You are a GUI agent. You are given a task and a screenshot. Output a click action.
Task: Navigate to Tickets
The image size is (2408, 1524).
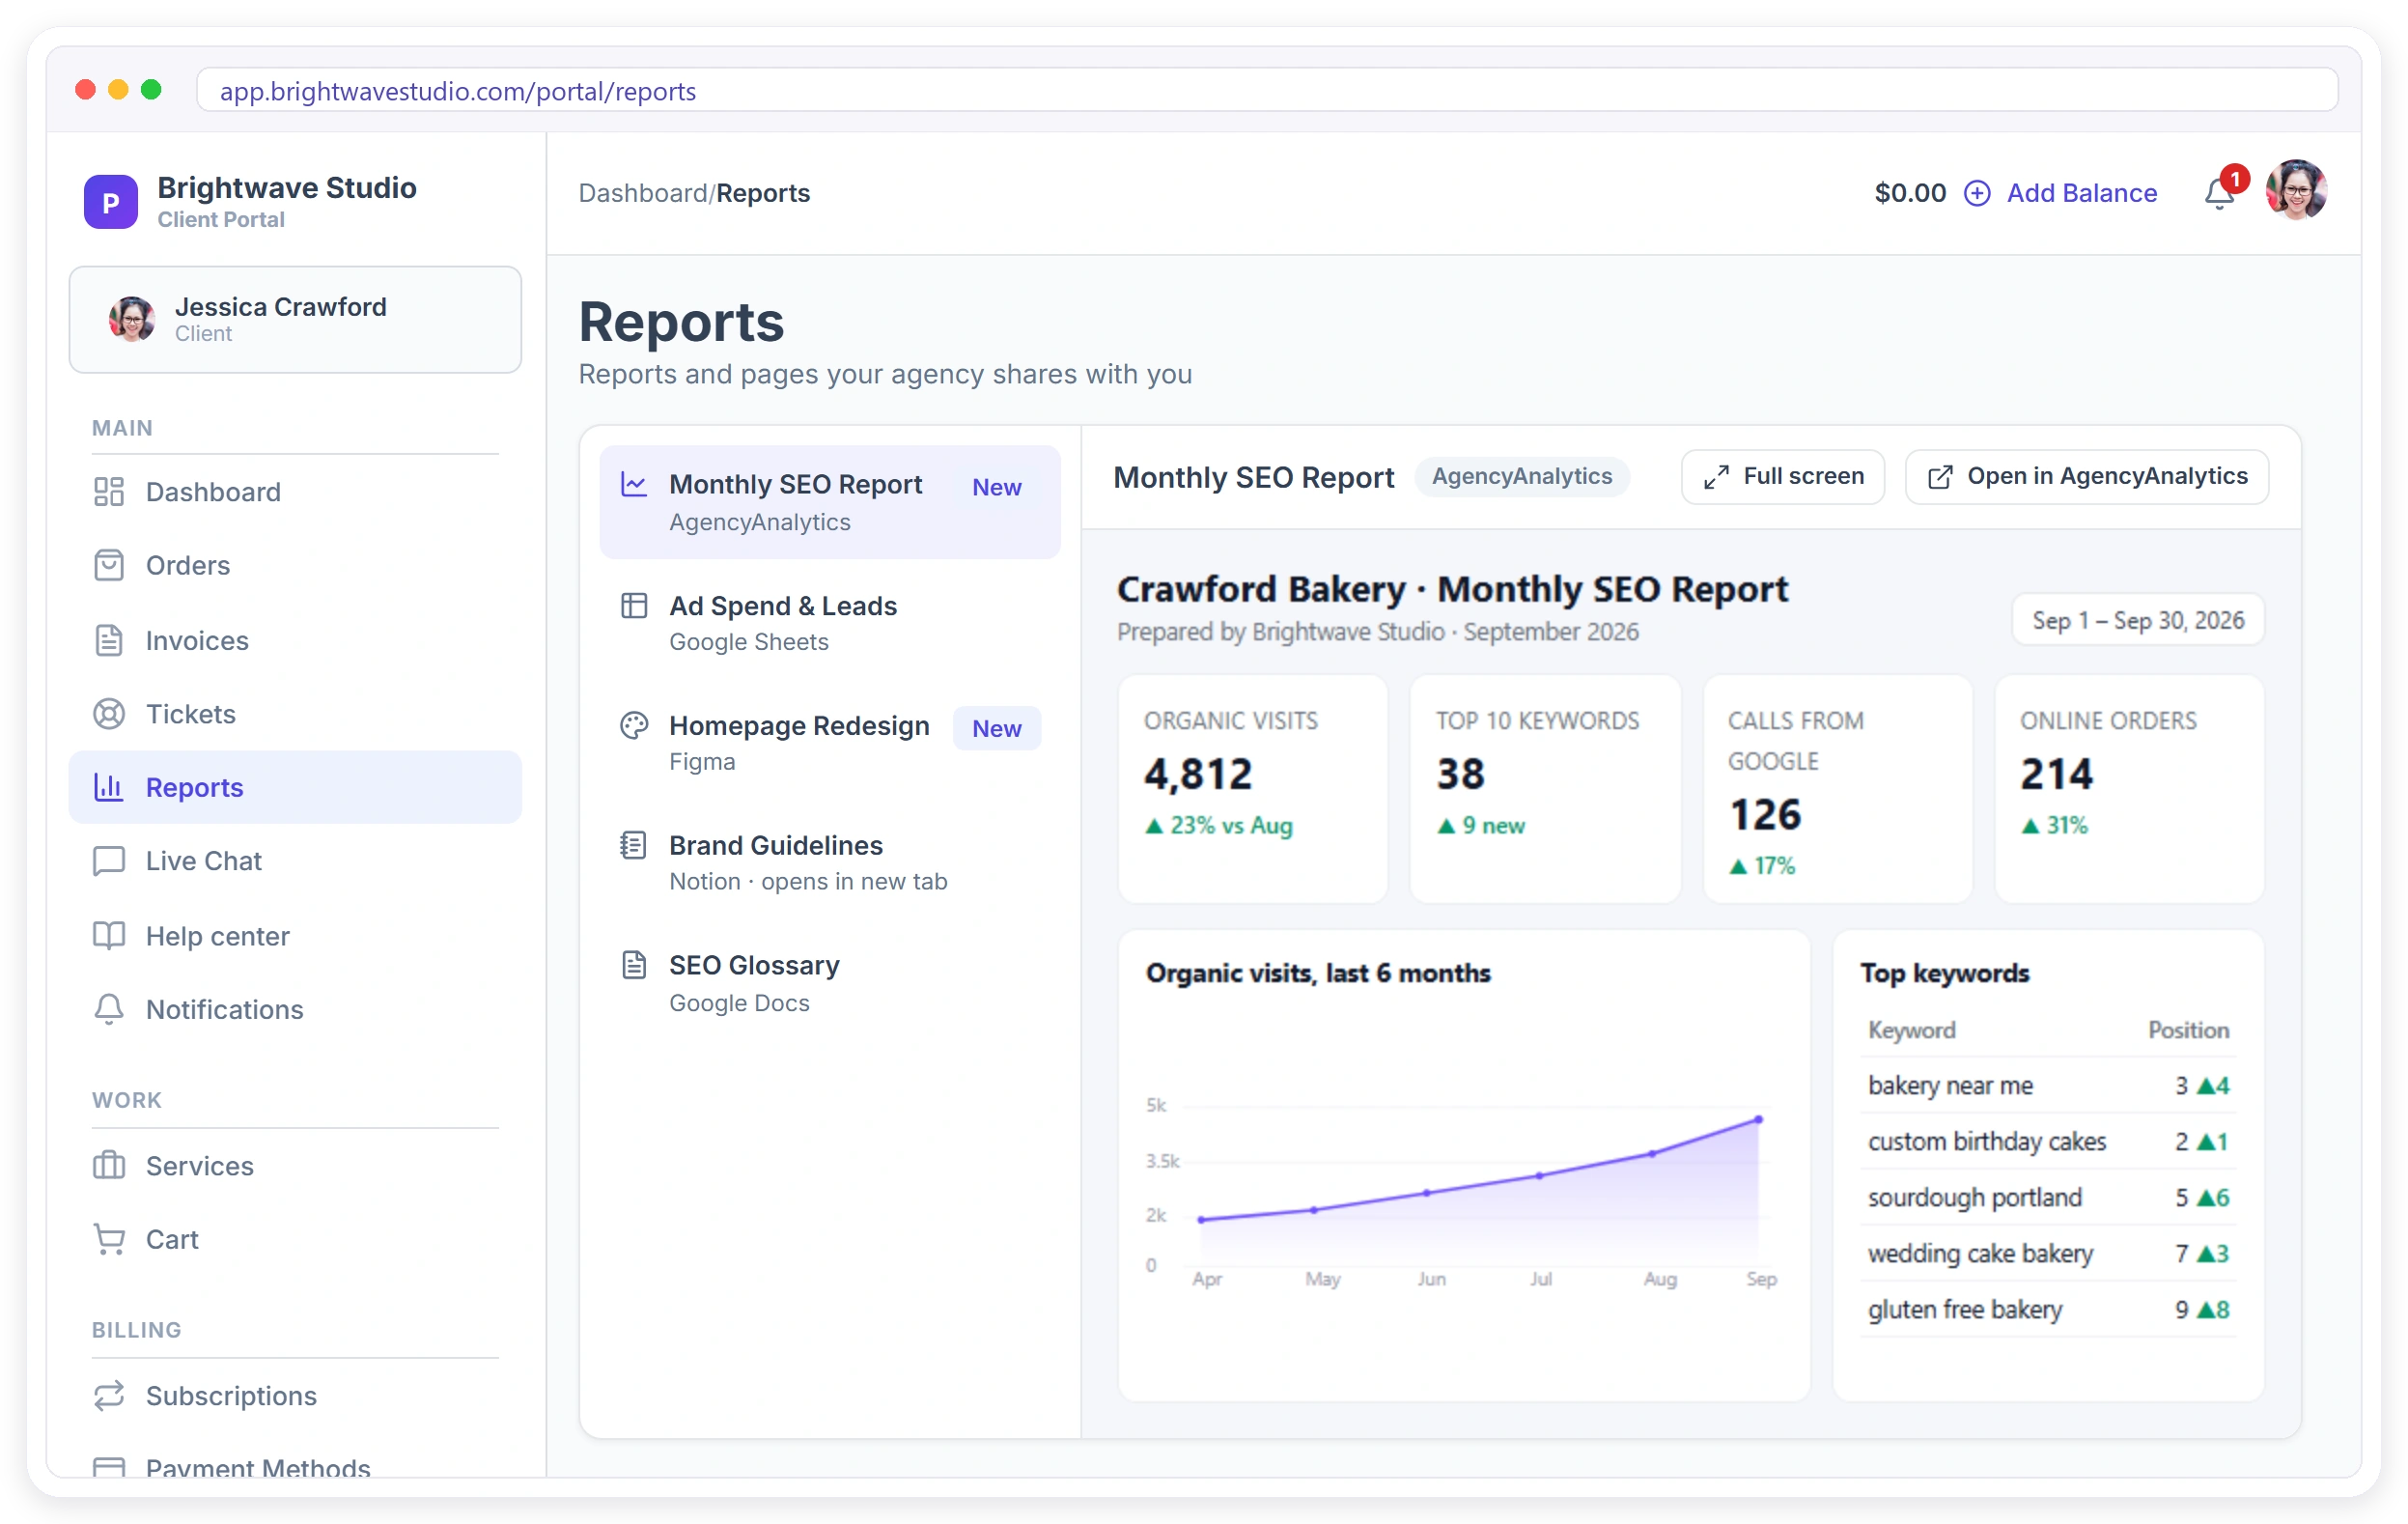point(295,714)
